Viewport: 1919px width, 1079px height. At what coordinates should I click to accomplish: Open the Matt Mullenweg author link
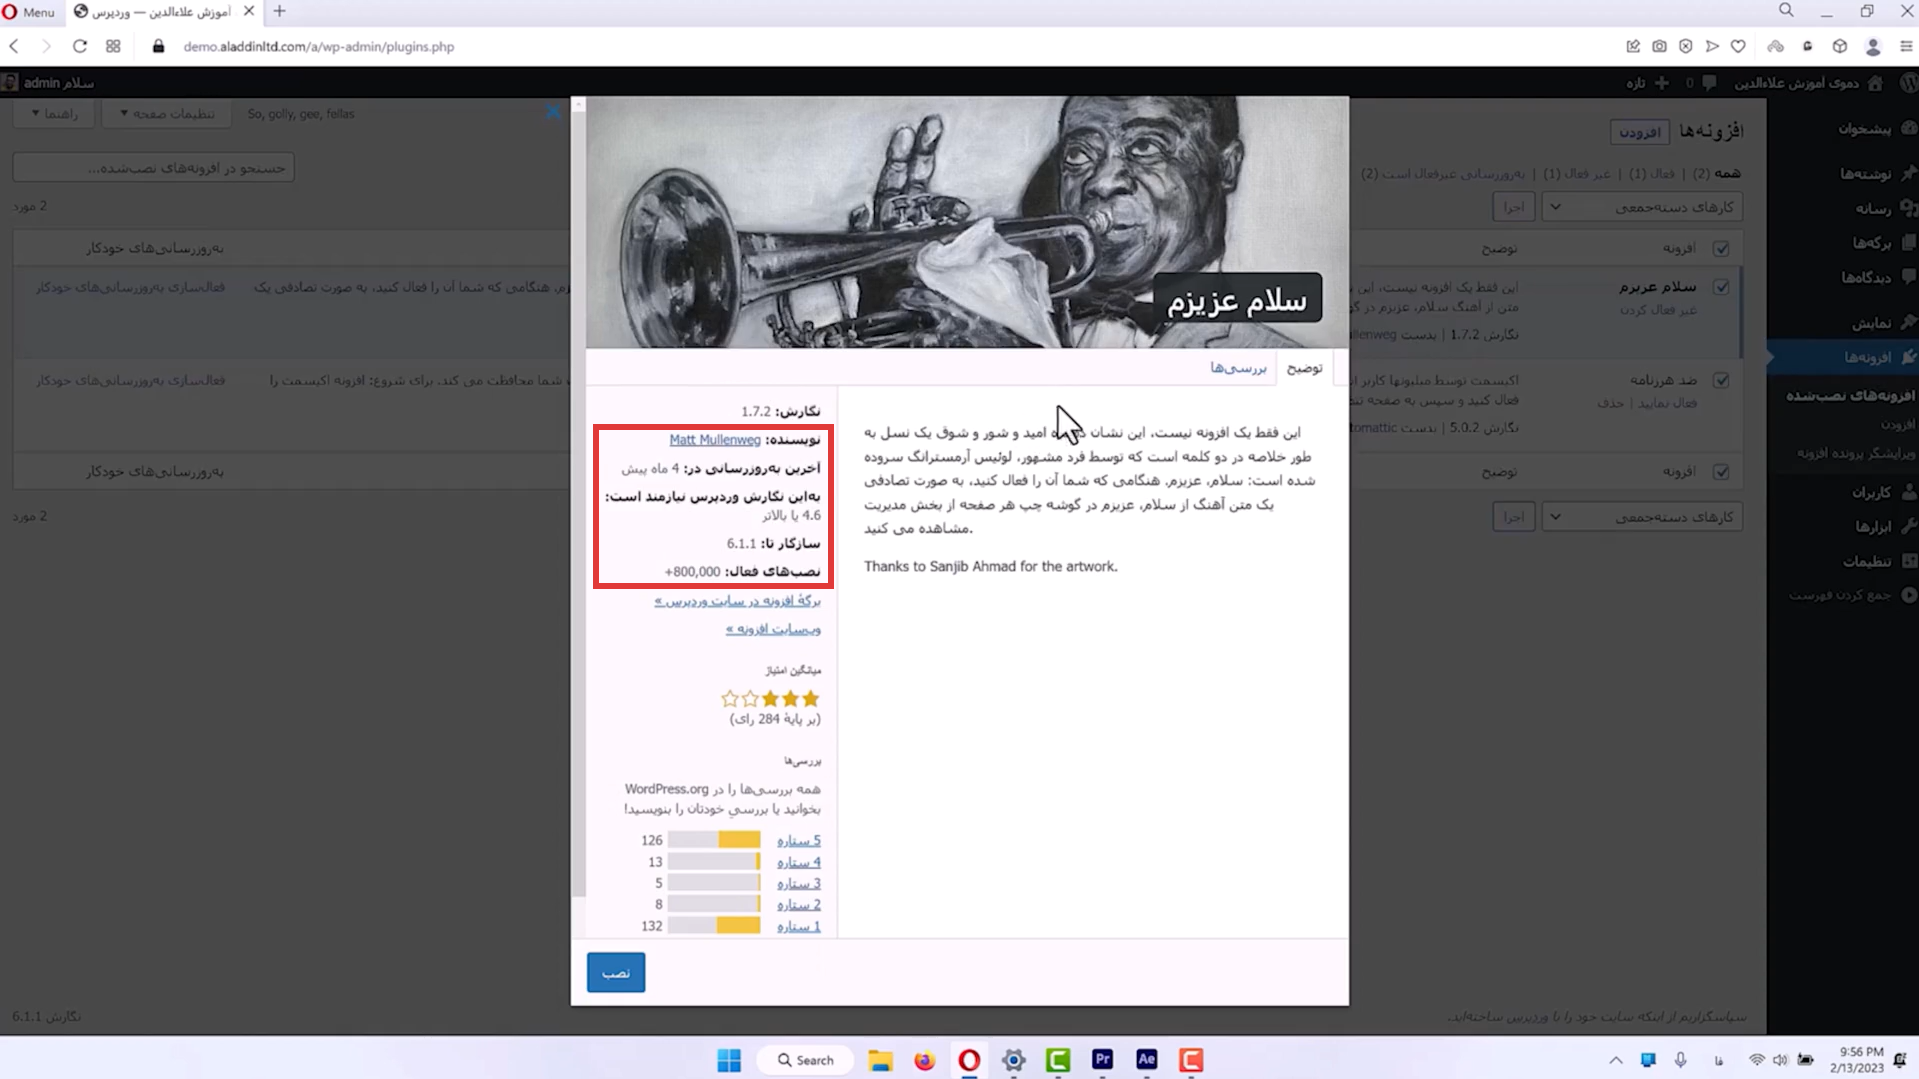tap(715, 439)
